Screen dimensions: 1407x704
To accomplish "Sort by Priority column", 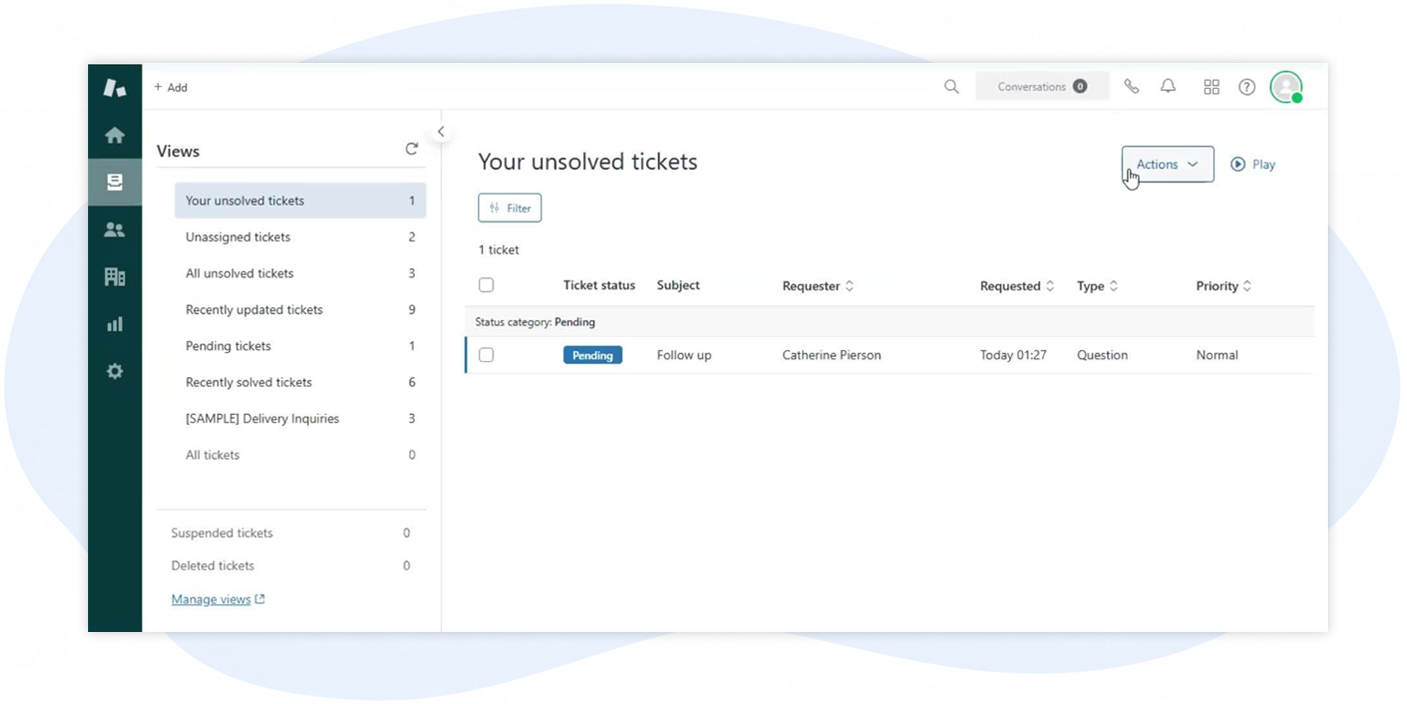I will click(x=1224, y=286).
